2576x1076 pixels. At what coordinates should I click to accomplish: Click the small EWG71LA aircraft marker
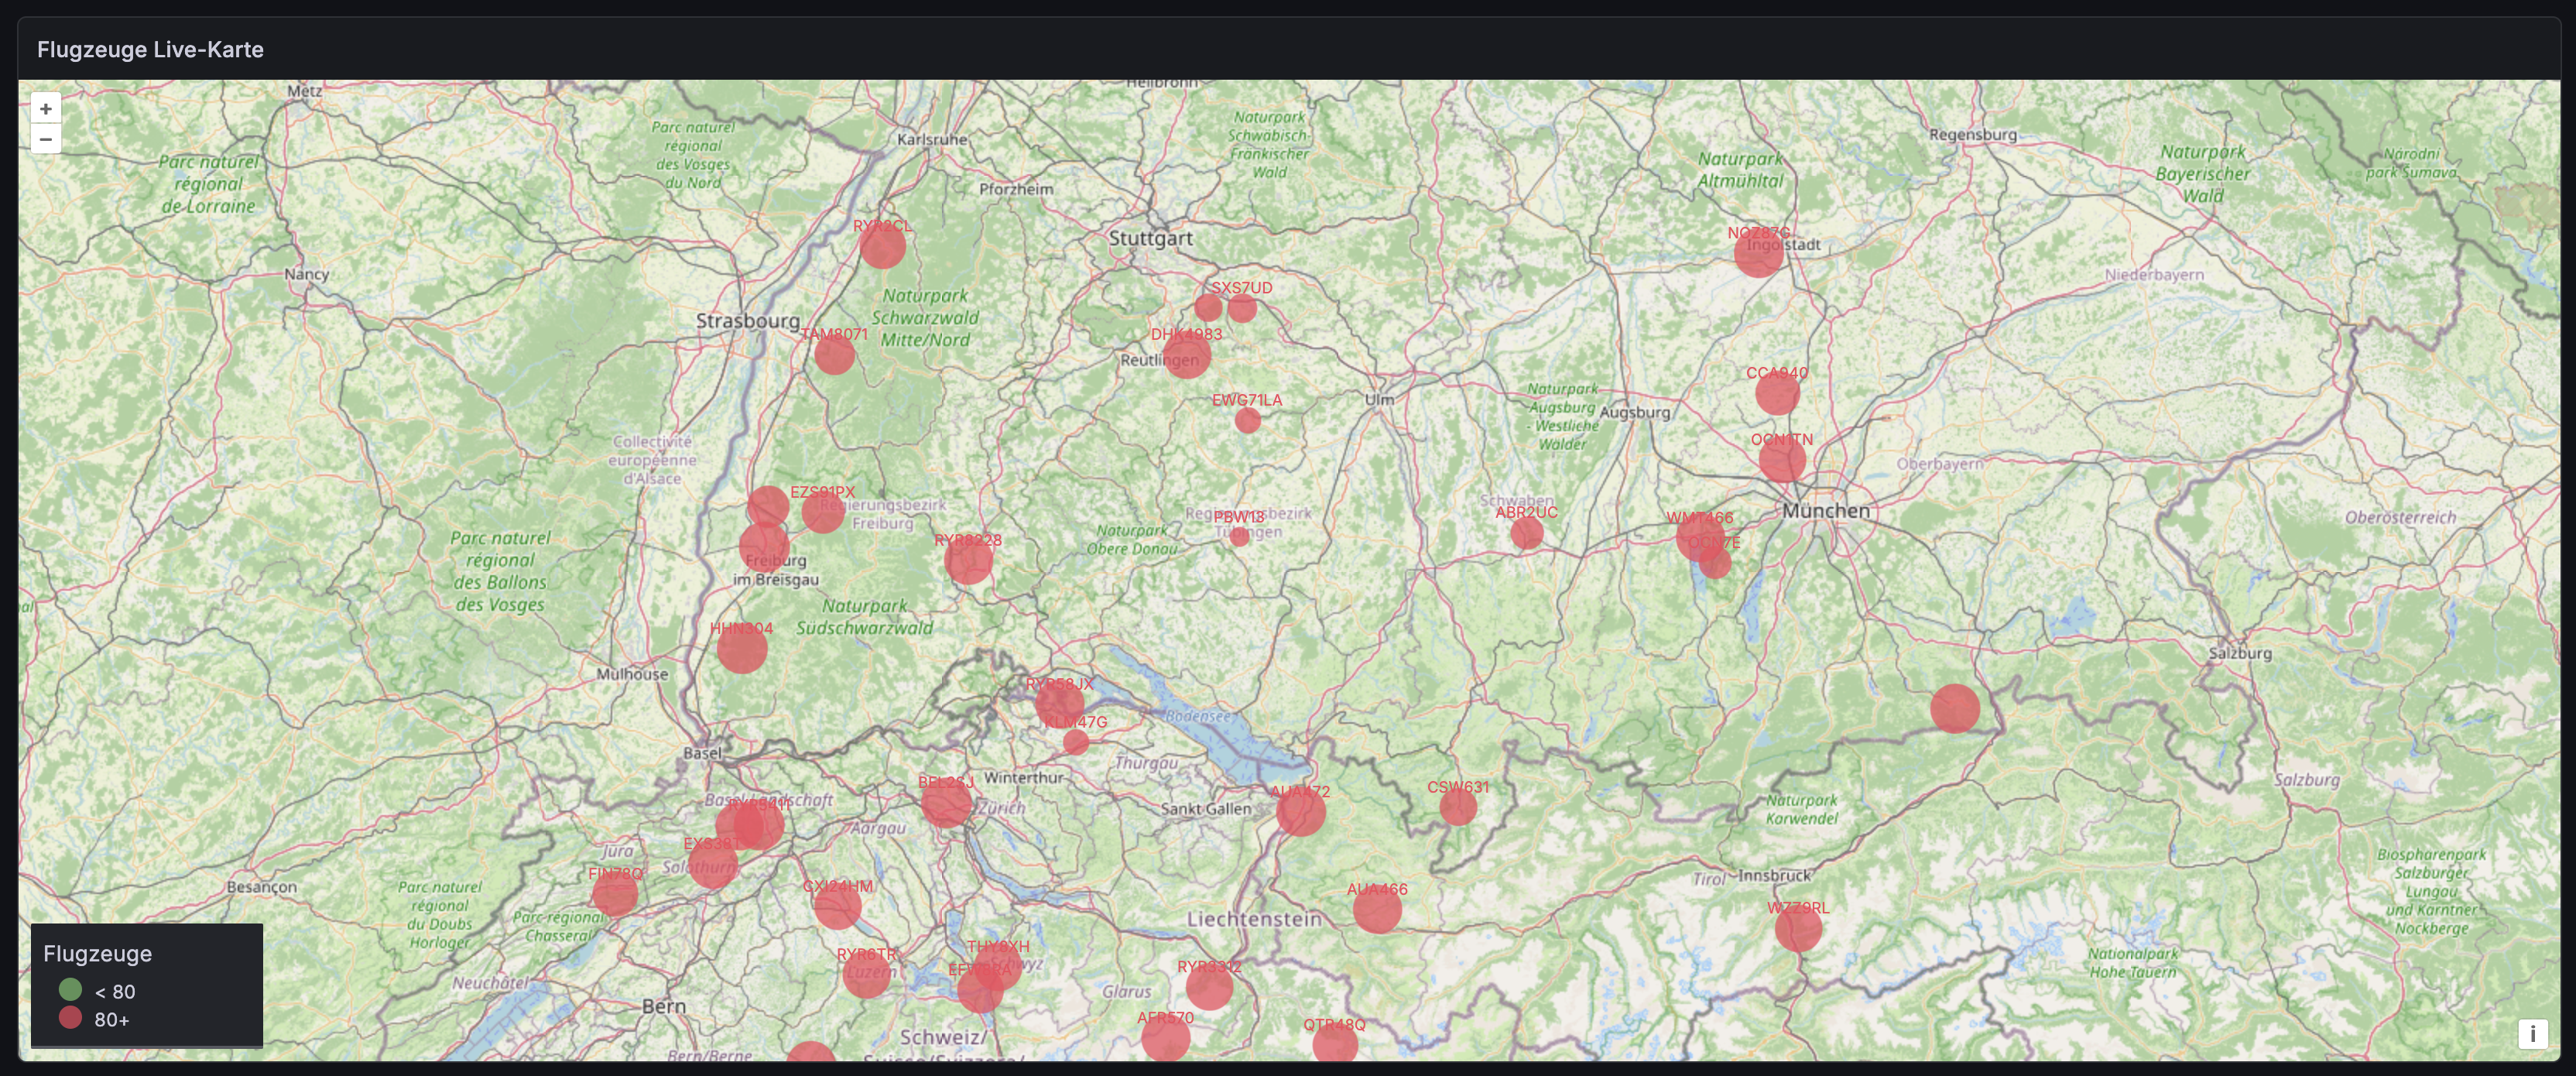tap(1247, 420)
